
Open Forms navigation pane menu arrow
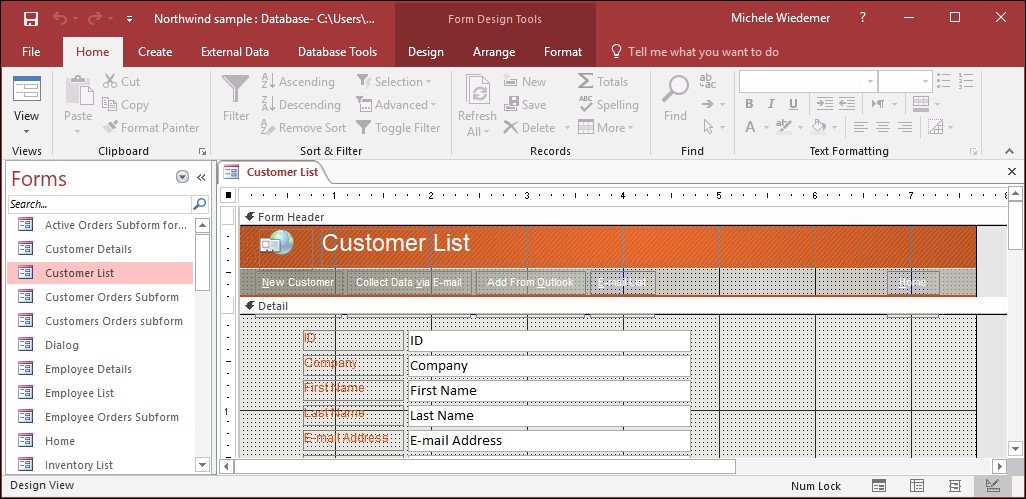click(183, 177)
